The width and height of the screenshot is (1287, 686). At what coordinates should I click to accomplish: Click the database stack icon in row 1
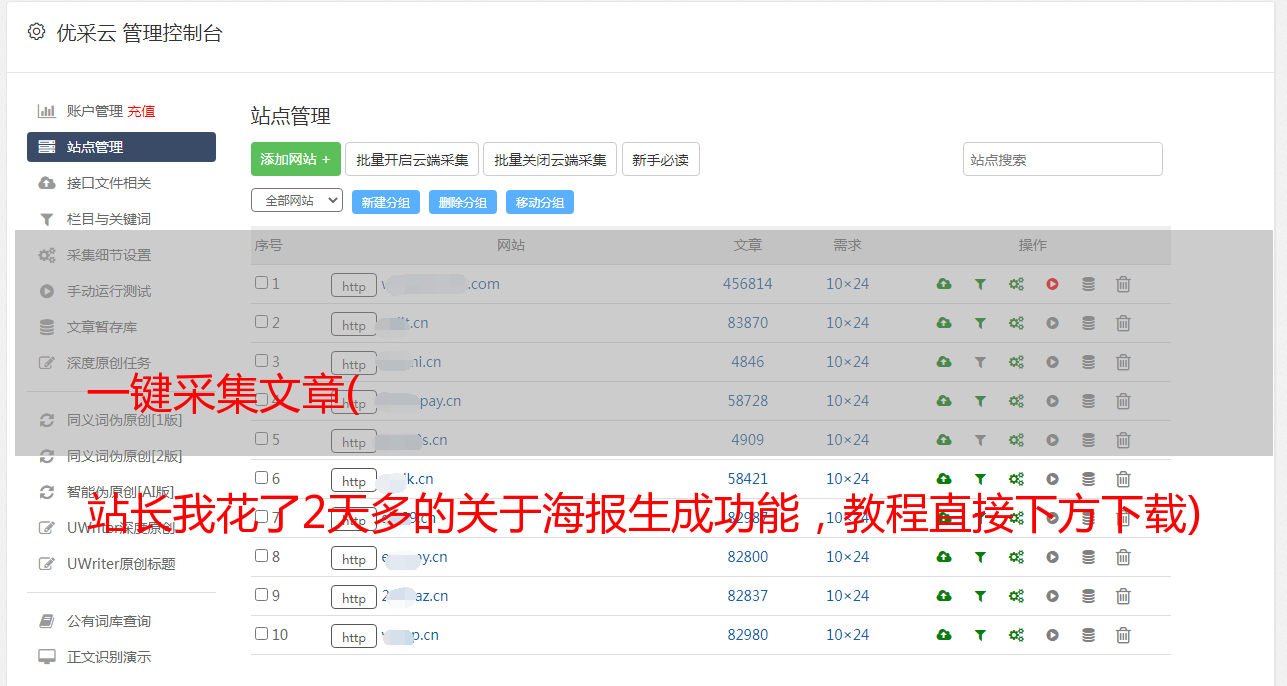tap(1088, 284)
